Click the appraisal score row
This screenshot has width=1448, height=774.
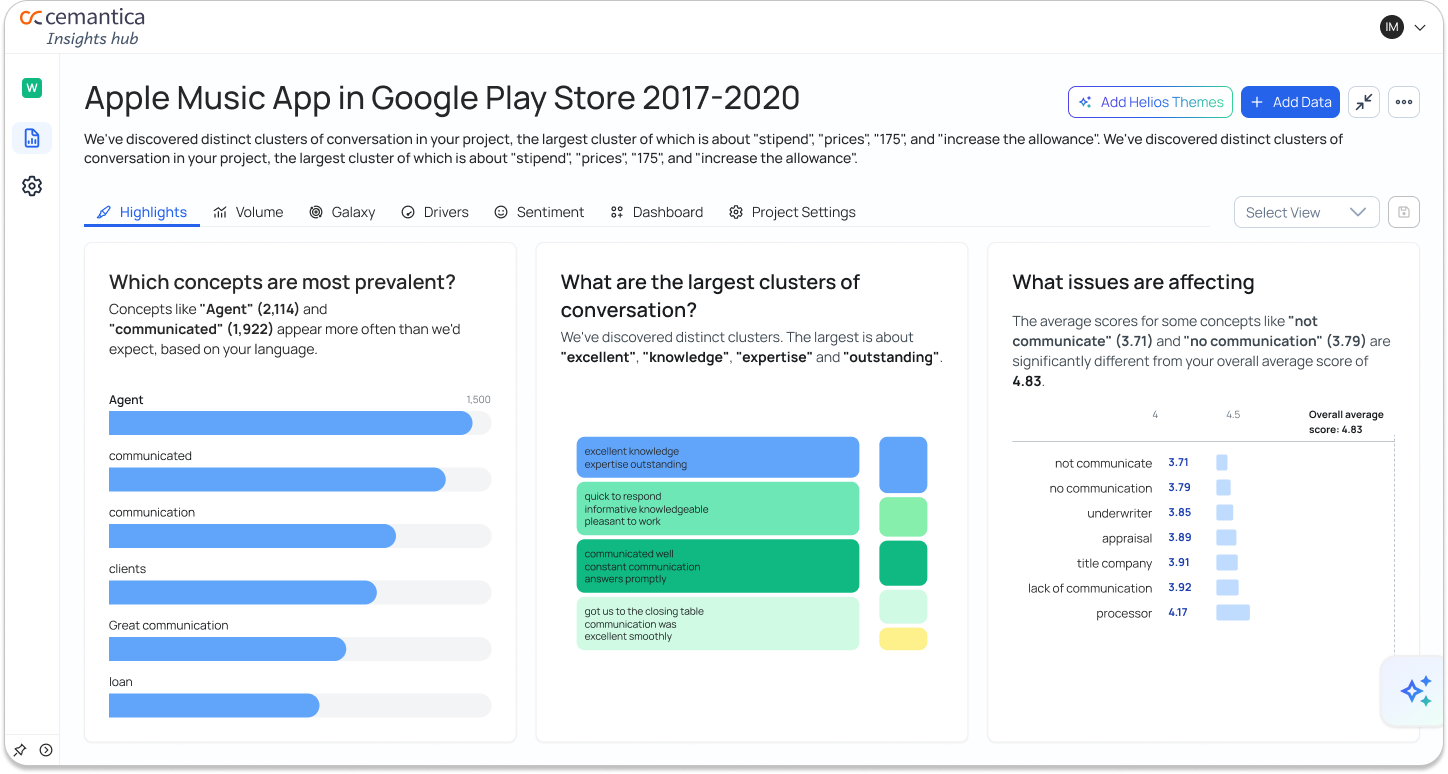point(1168,538)
